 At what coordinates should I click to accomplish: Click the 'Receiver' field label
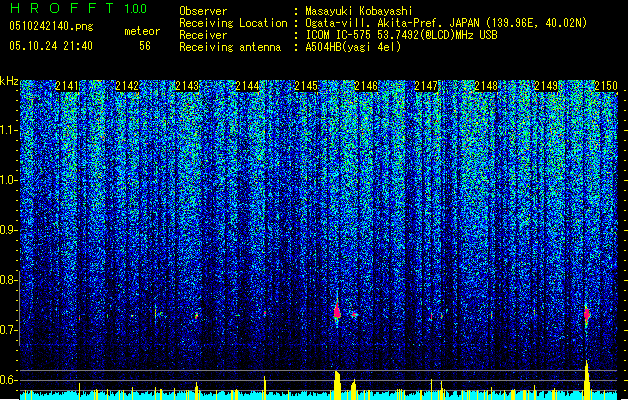203,35
